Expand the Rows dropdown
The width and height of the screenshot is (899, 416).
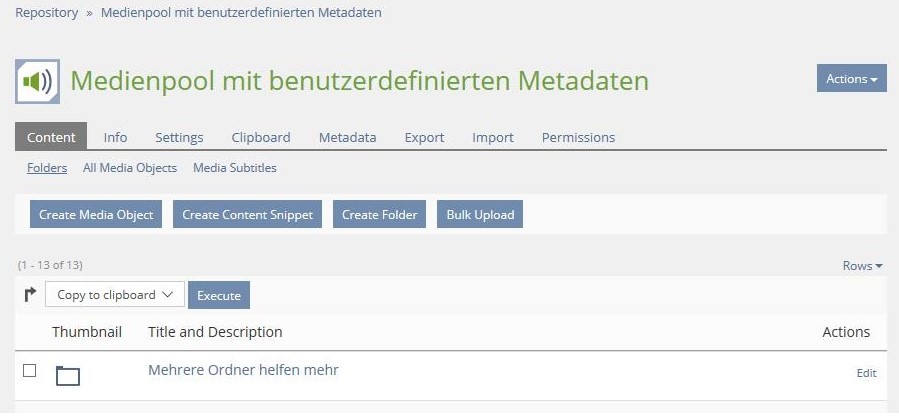(x=862, y=265)
